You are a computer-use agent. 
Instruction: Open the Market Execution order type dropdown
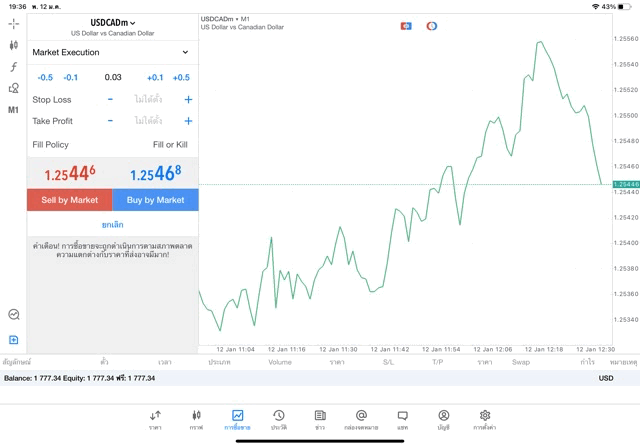[x=111, y=52]
